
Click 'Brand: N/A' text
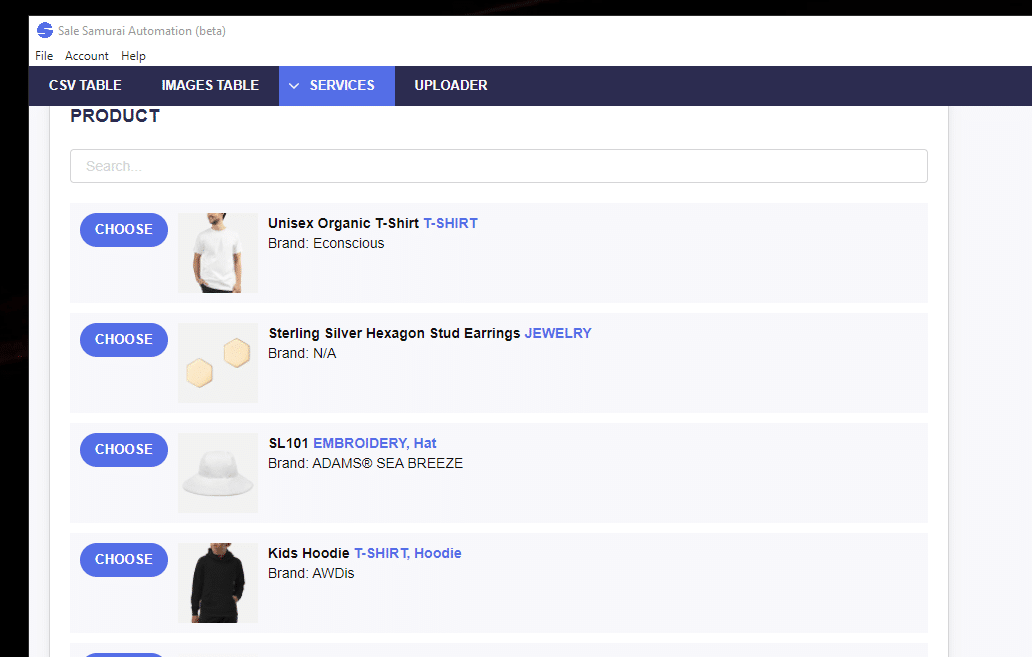[x=302, y=353]
